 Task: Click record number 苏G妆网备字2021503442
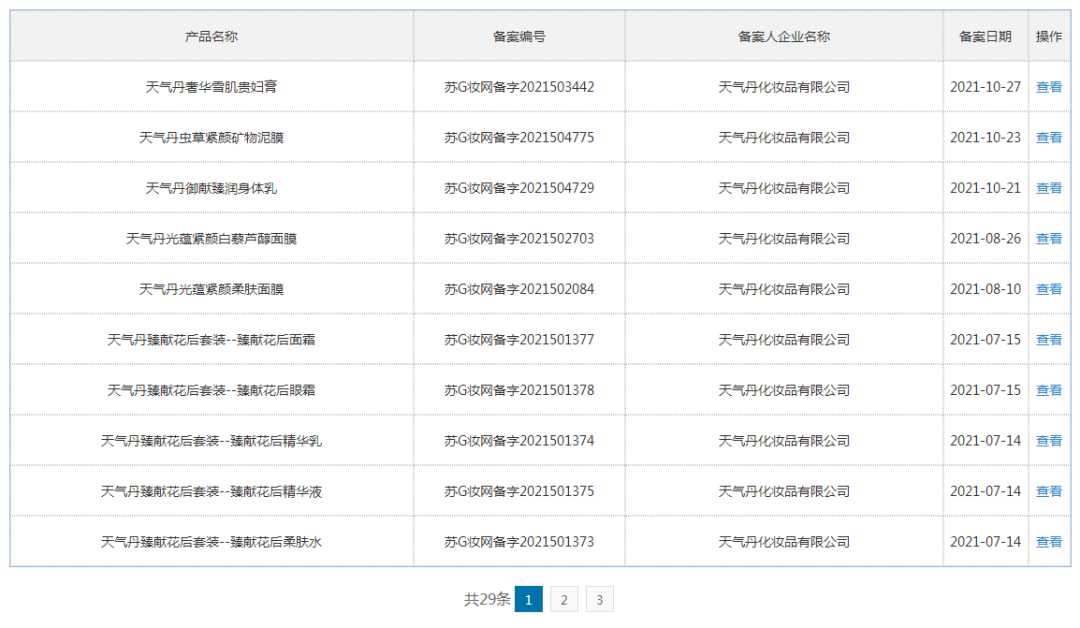pyautogui.click(x=519, y=87)
